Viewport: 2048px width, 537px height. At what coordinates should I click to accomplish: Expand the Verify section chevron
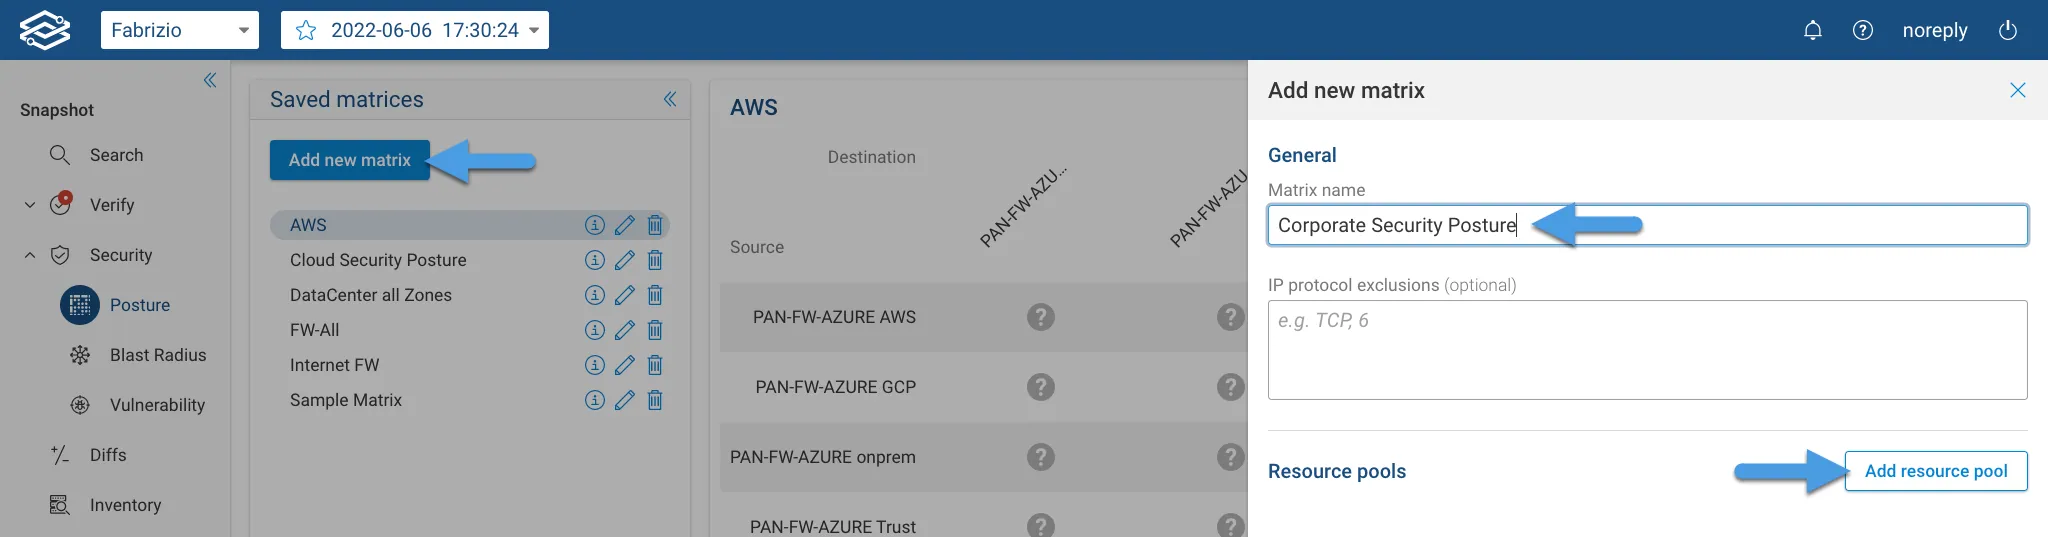click(x=30, y=205)
